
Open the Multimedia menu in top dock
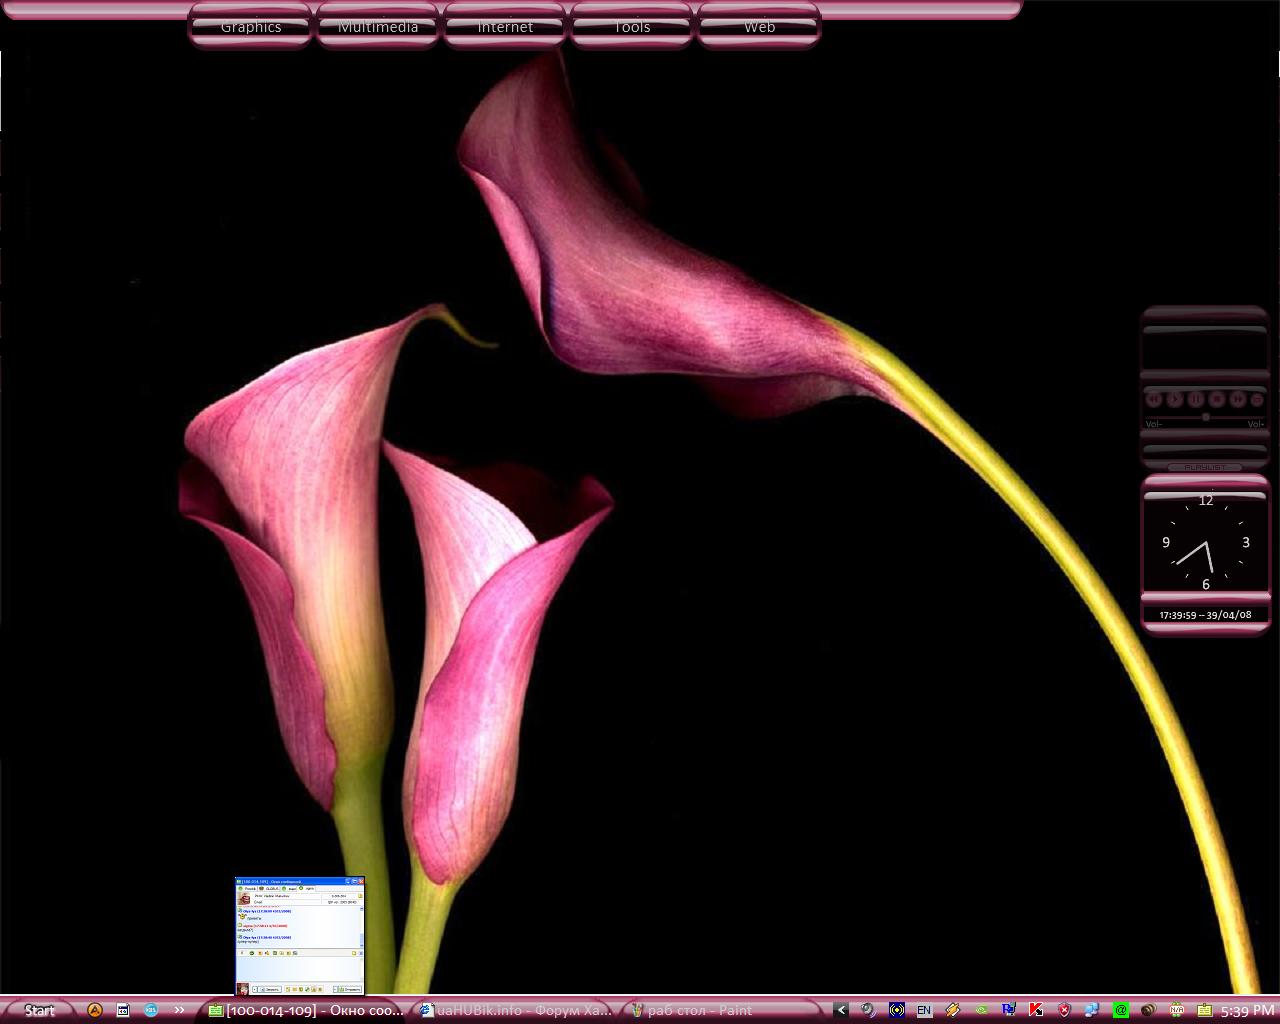pyautogui.click(x=378, y=26)
